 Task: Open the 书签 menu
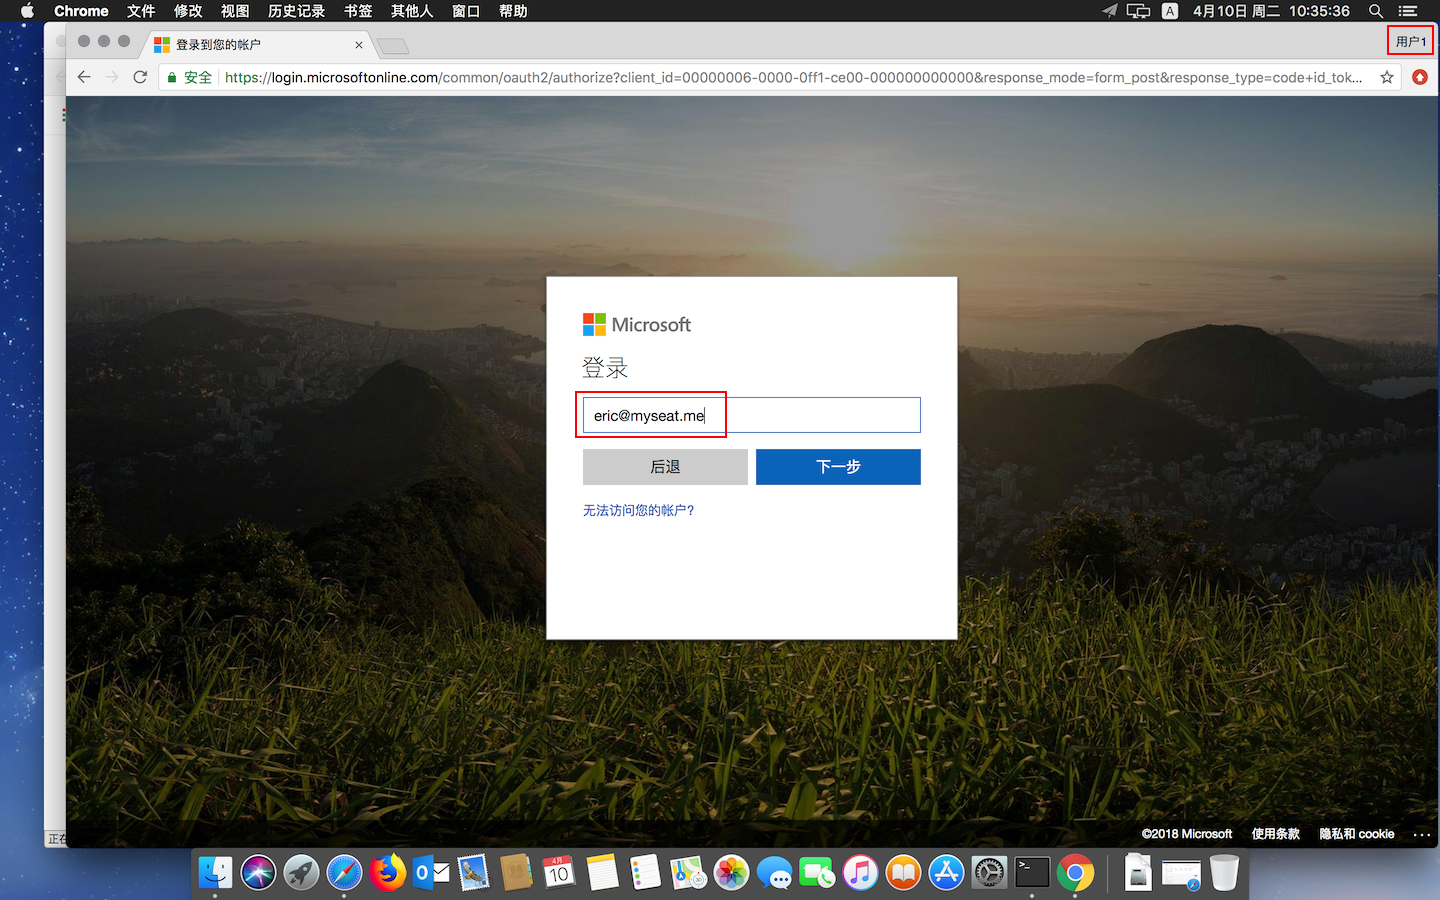(x=358, y=11)
